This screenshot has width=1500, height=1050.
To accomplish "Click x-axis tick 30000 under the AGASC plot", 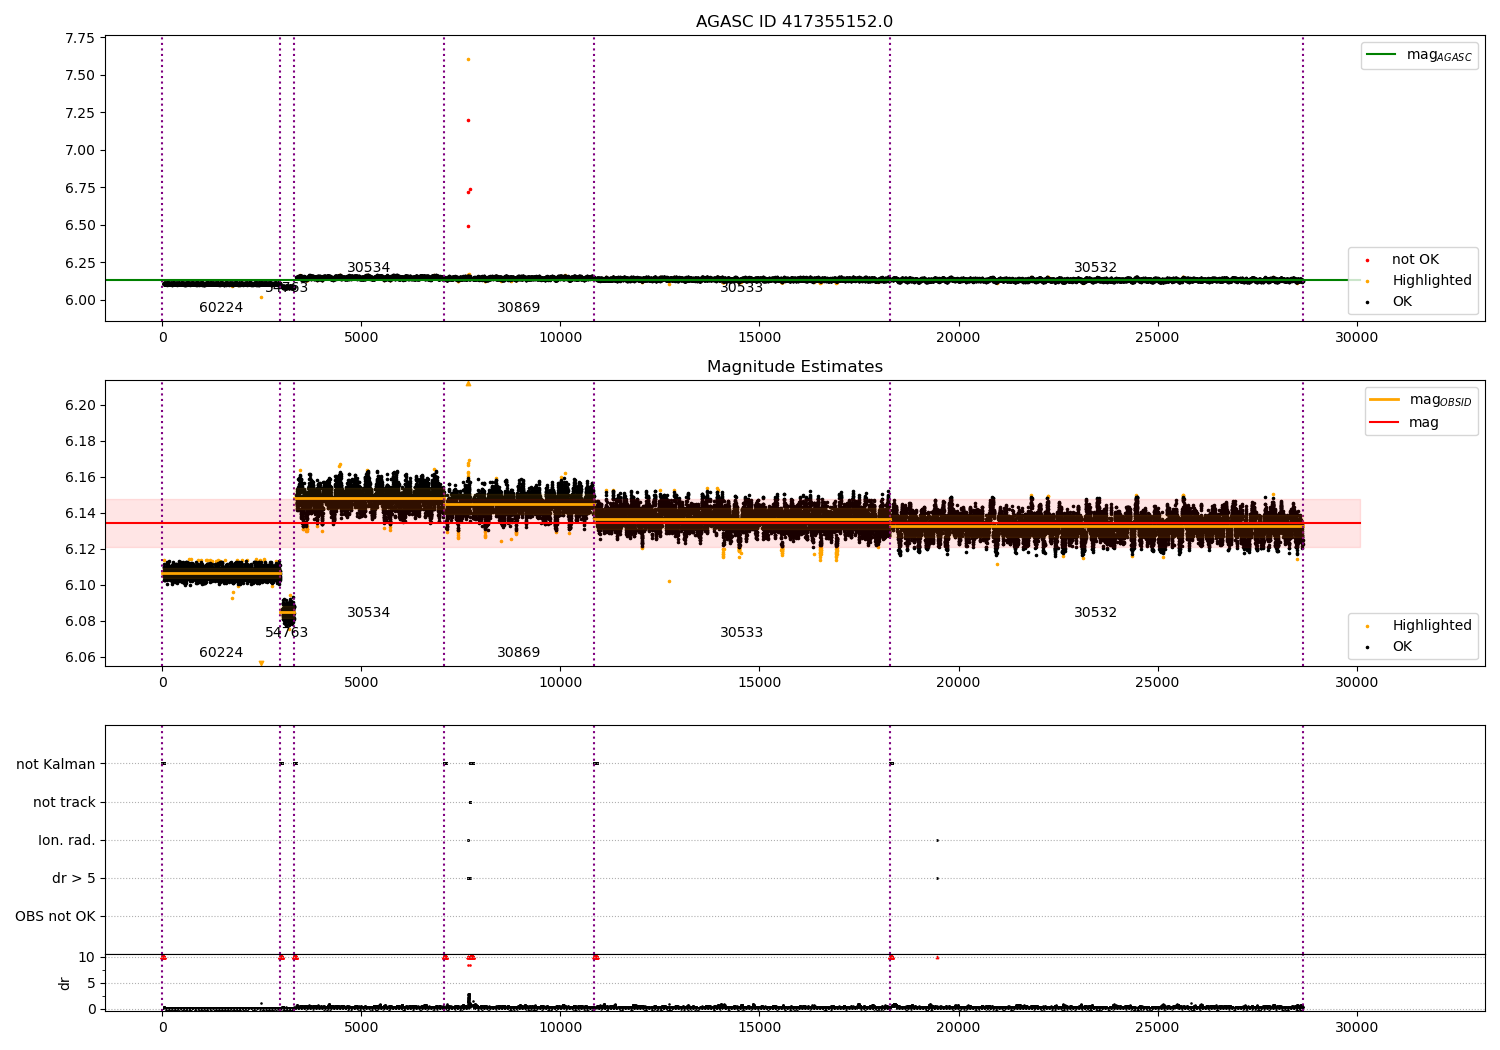I will pyautogui.click(x=1356, y=338).
